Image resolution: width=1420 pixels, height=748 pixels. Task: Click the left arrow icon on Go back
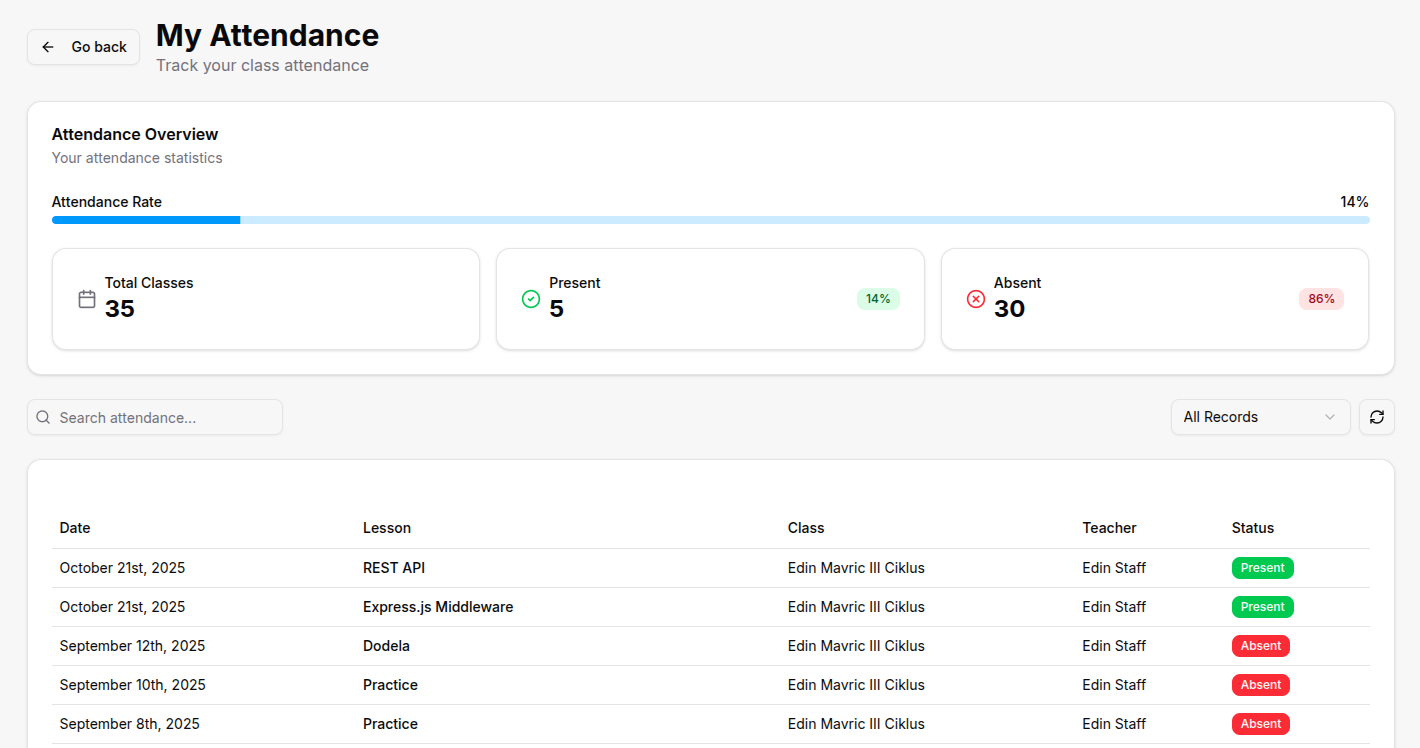(48, 47)
